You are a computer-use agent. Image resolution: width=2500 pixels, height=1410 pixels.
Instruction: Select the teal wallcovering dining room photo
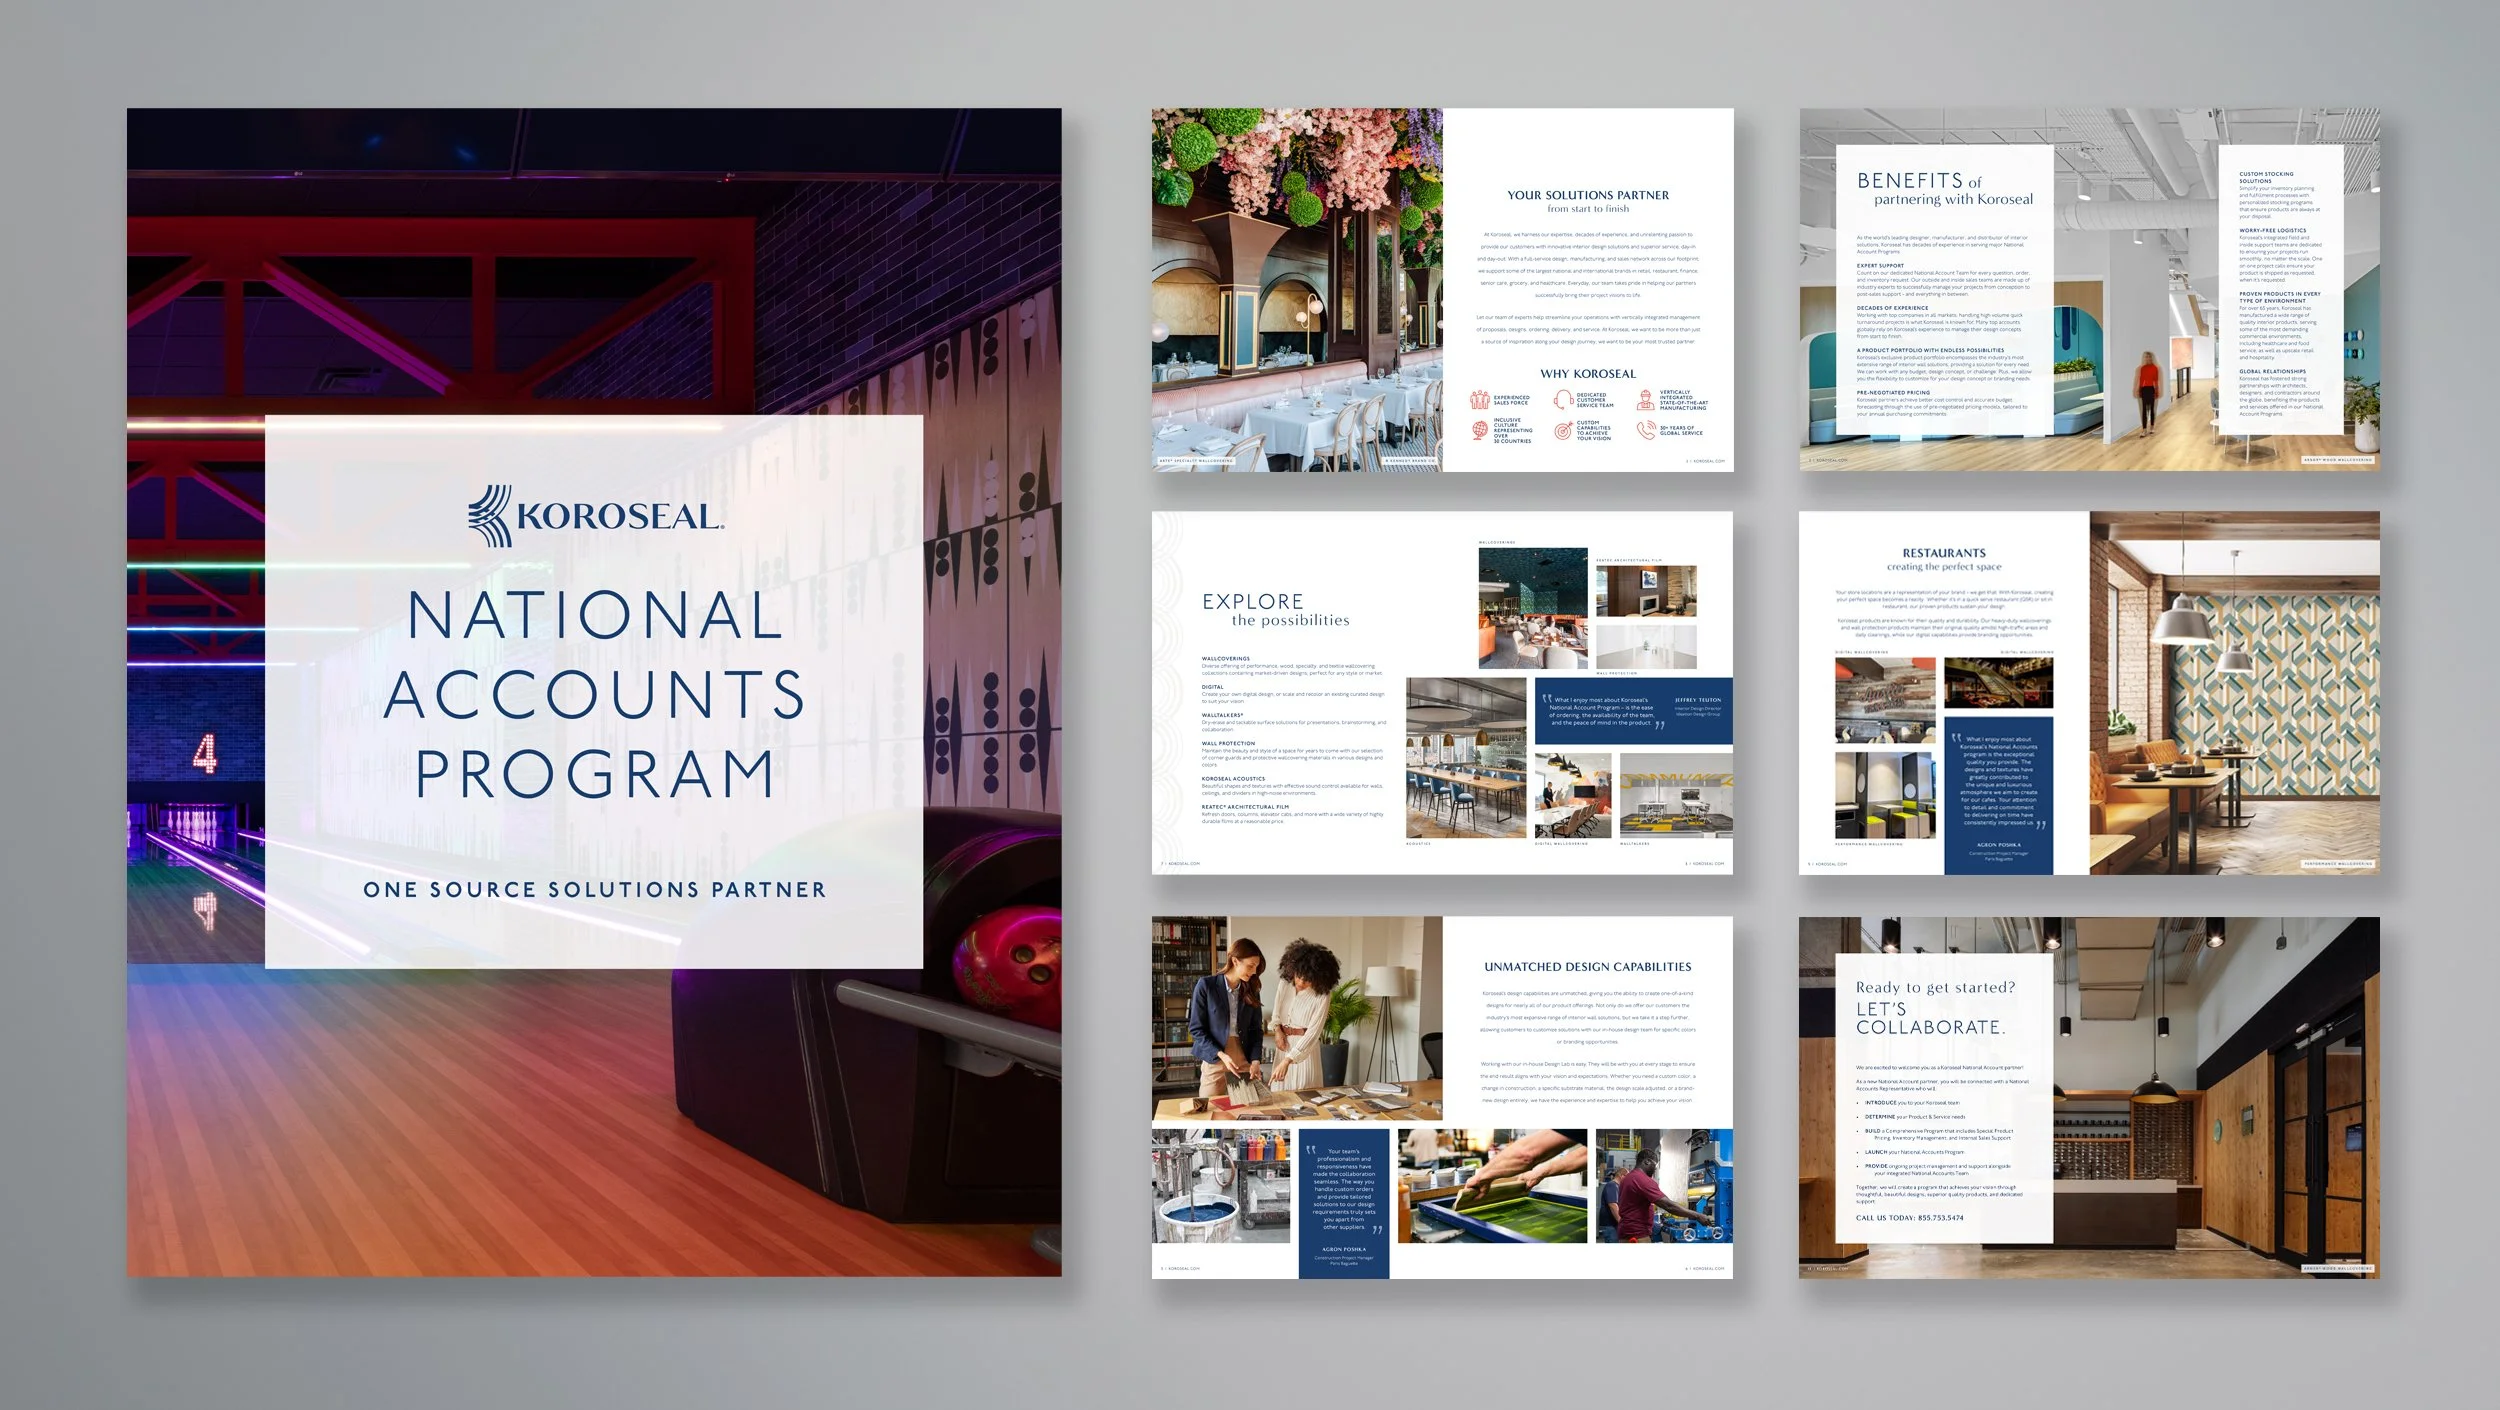[1533, 608]
